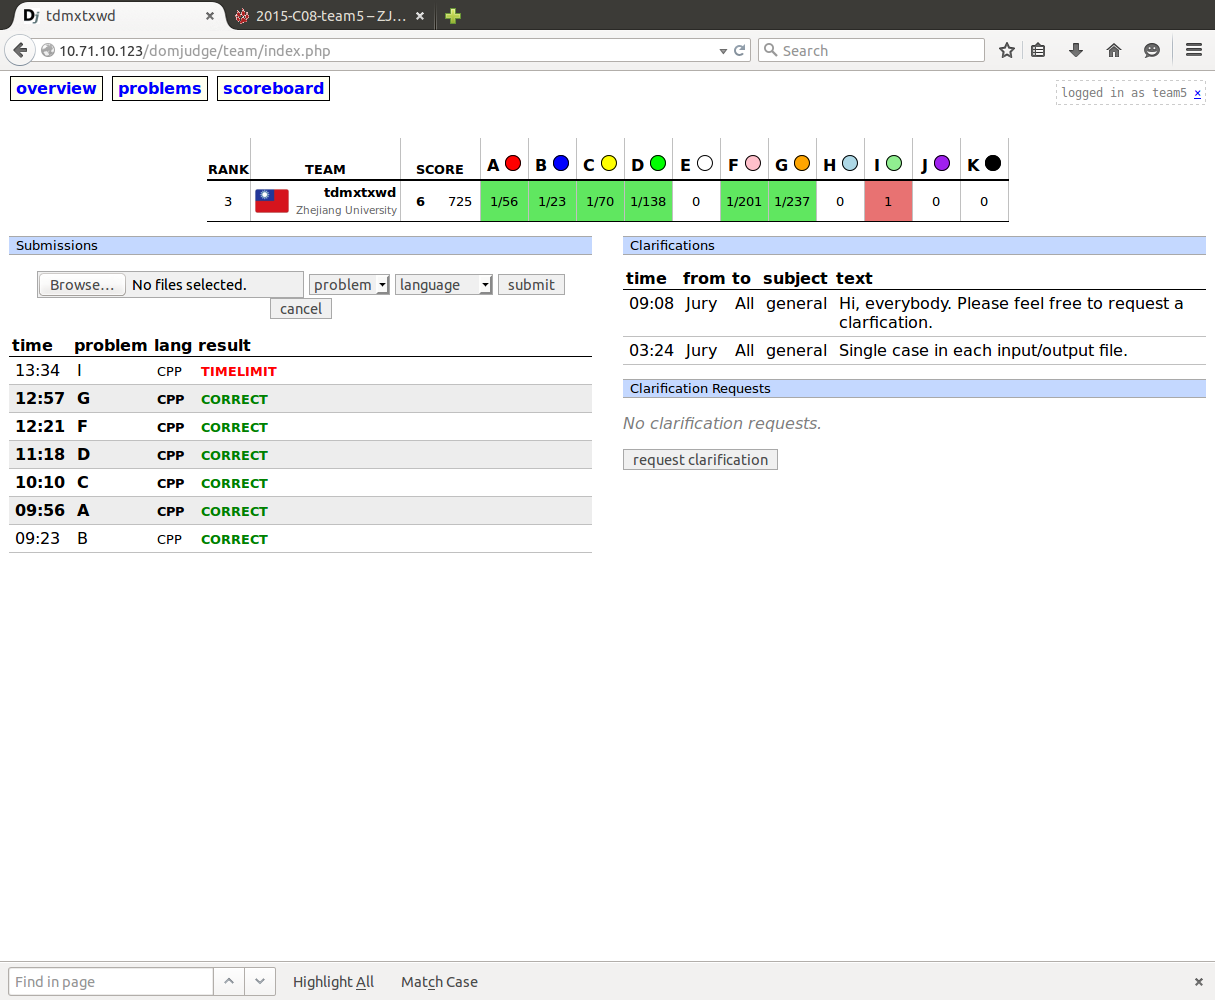Open the scoreboard menu link
Screen dimensions: 1215x1000
click(x=273, y=88)
